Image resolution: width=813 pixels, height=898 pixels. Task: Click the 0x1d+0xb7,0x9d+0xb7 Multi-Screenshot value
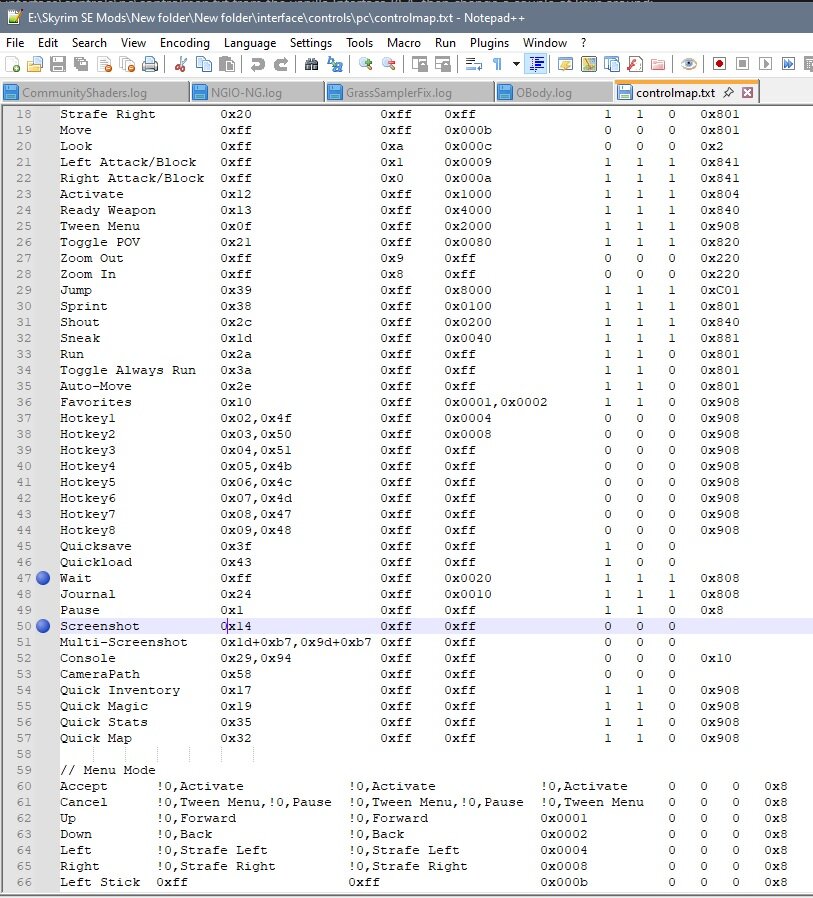point(296,643)
